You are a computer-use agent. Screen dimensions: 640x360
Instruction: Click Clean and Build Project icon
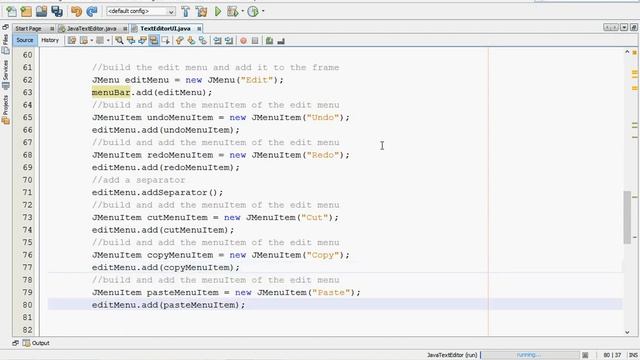pos(201,11)
